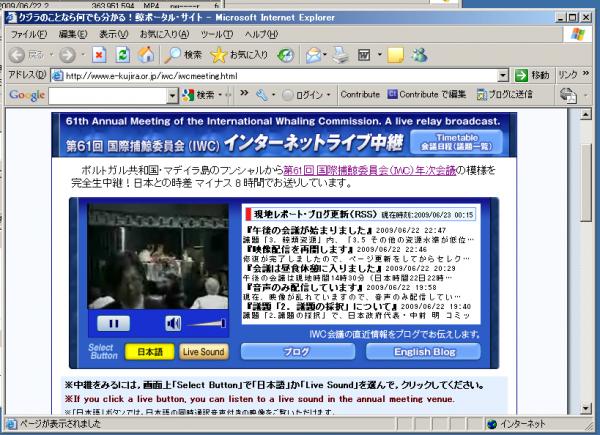This screenshot has height=435, width=600.
Task: Open the Mail icon dropdown arrow
Action: (x=324, y=55)
